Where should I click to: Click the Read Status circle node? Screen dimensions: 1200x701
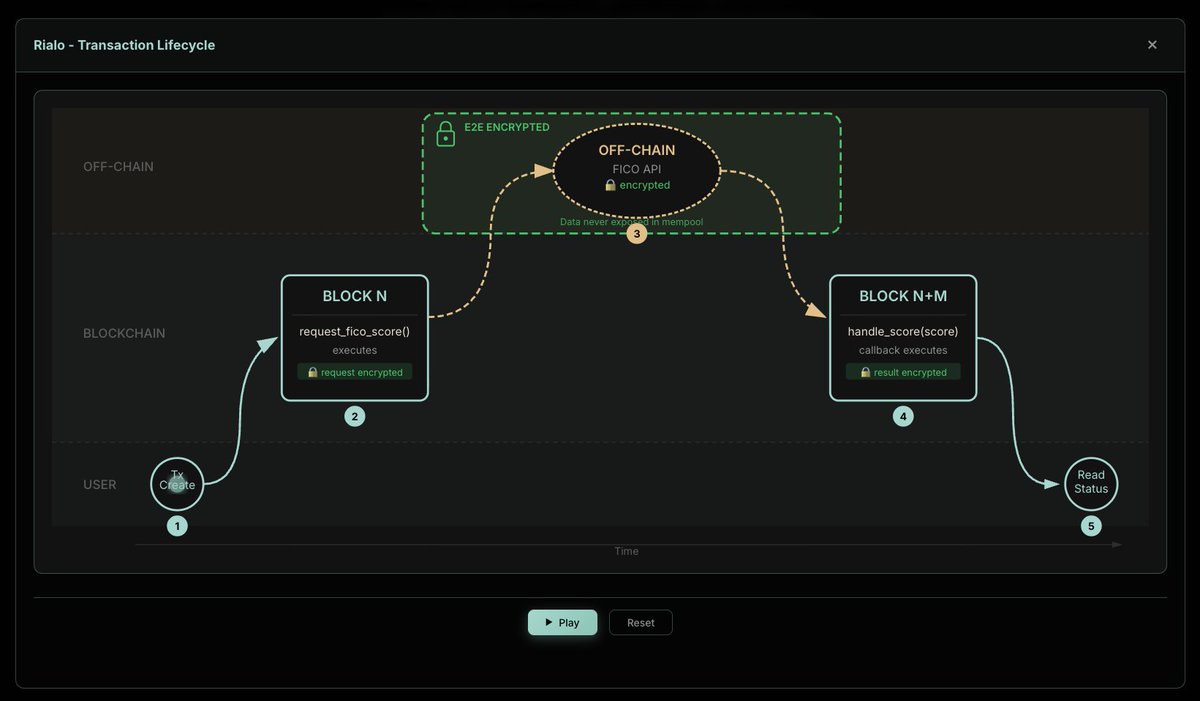tap(1091, 484)
